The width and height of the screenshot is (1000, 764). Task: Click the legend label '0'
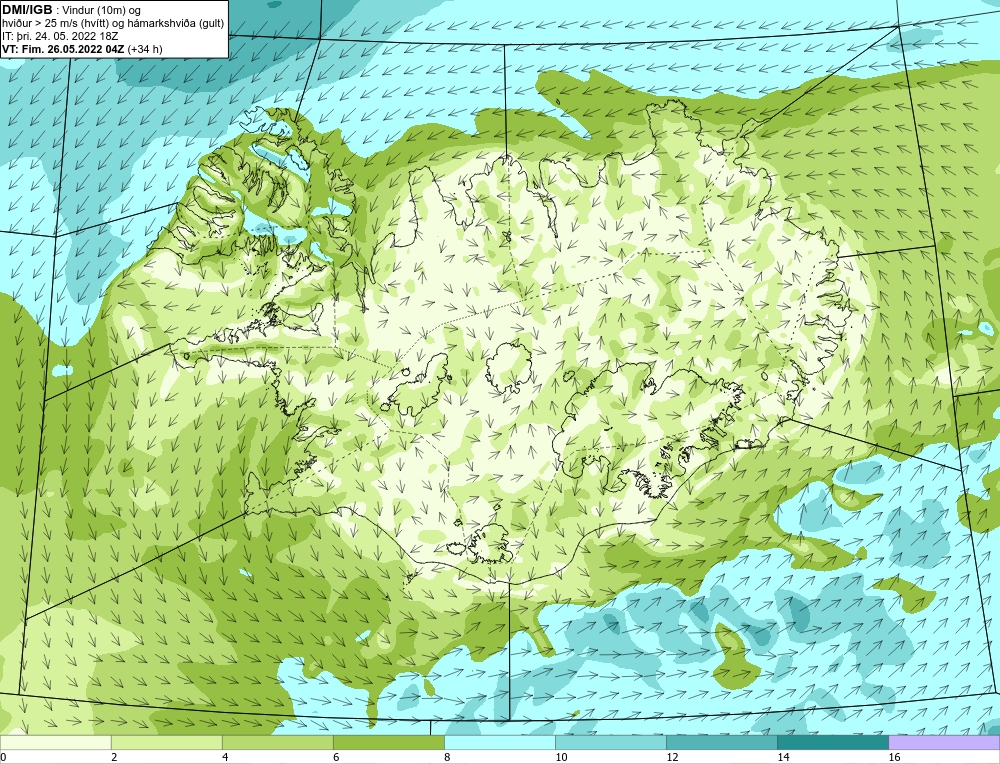click(3, 757)
